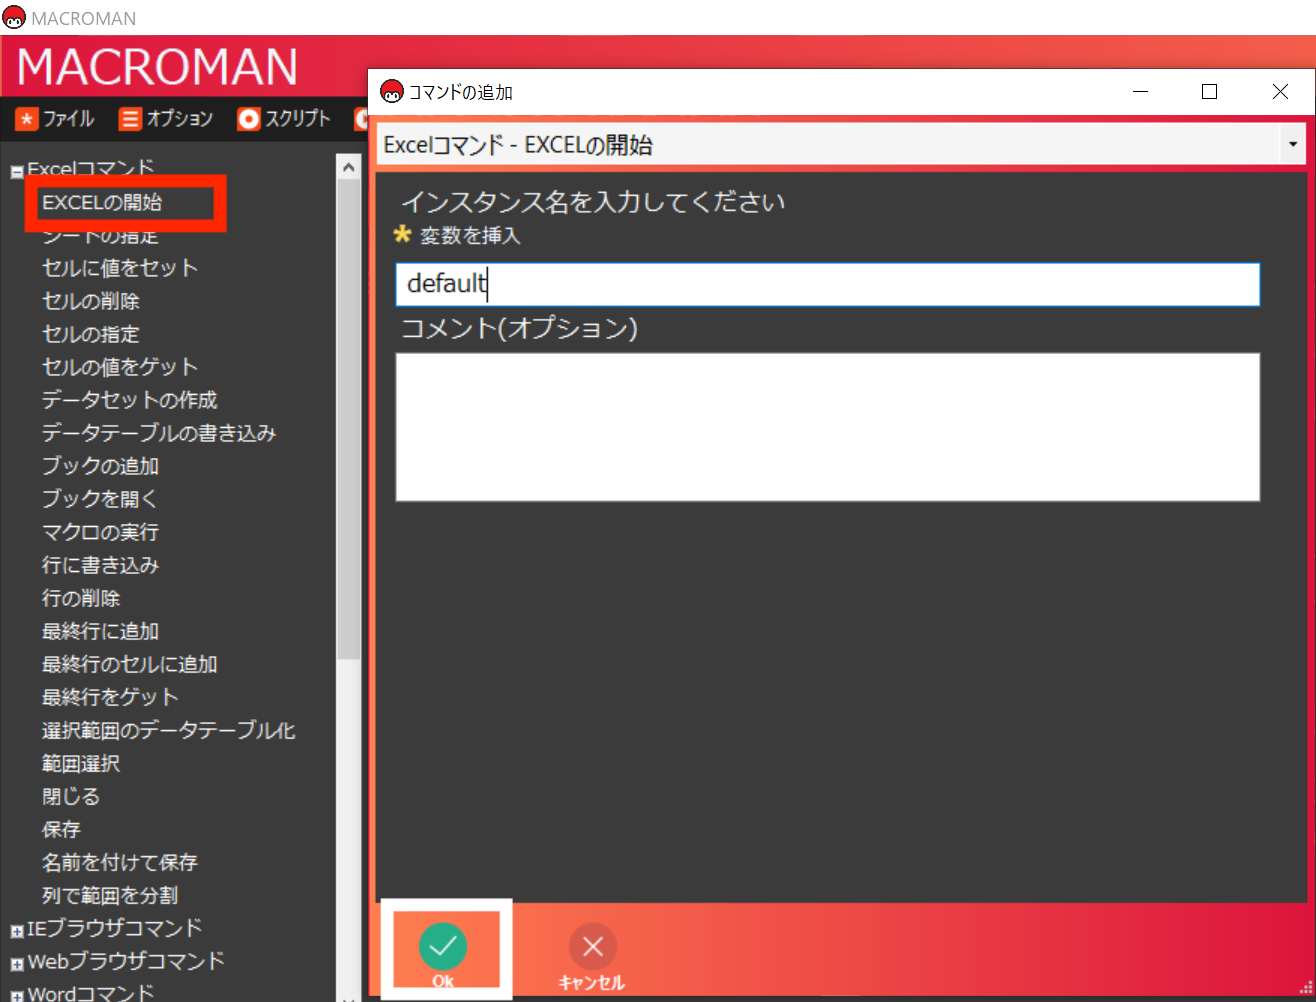
Task: Click the red cancel (キャンセル) X icon
Action: pos(593,946)
